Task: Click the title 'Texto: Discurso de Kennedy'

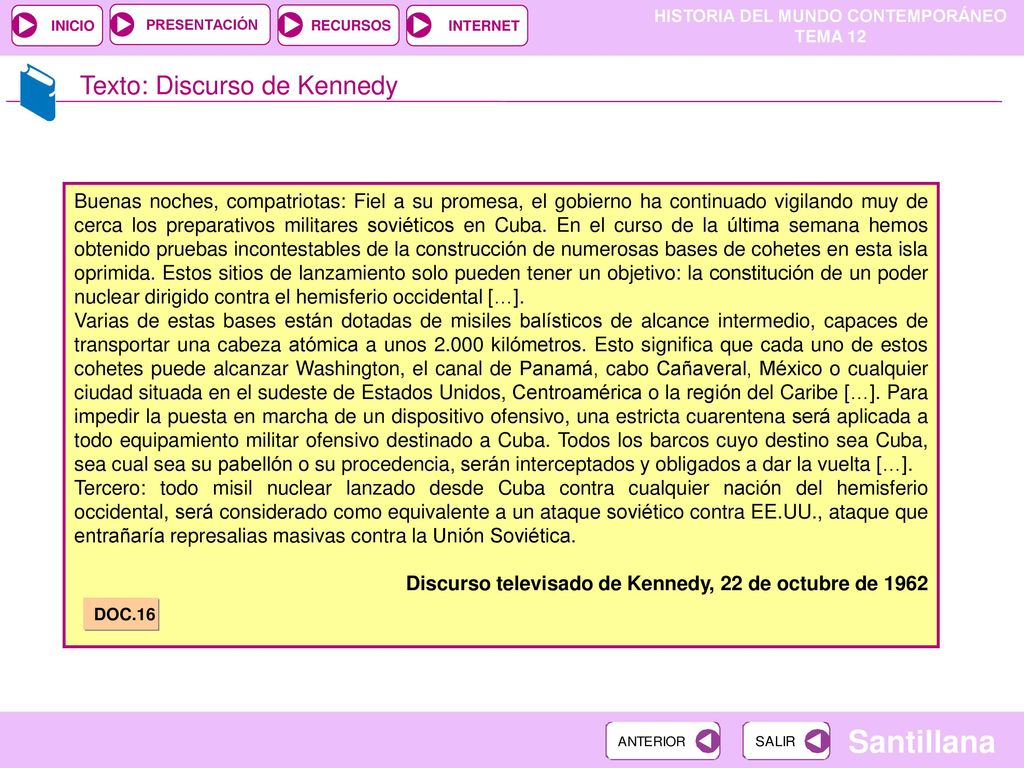Action: (238, 86)
